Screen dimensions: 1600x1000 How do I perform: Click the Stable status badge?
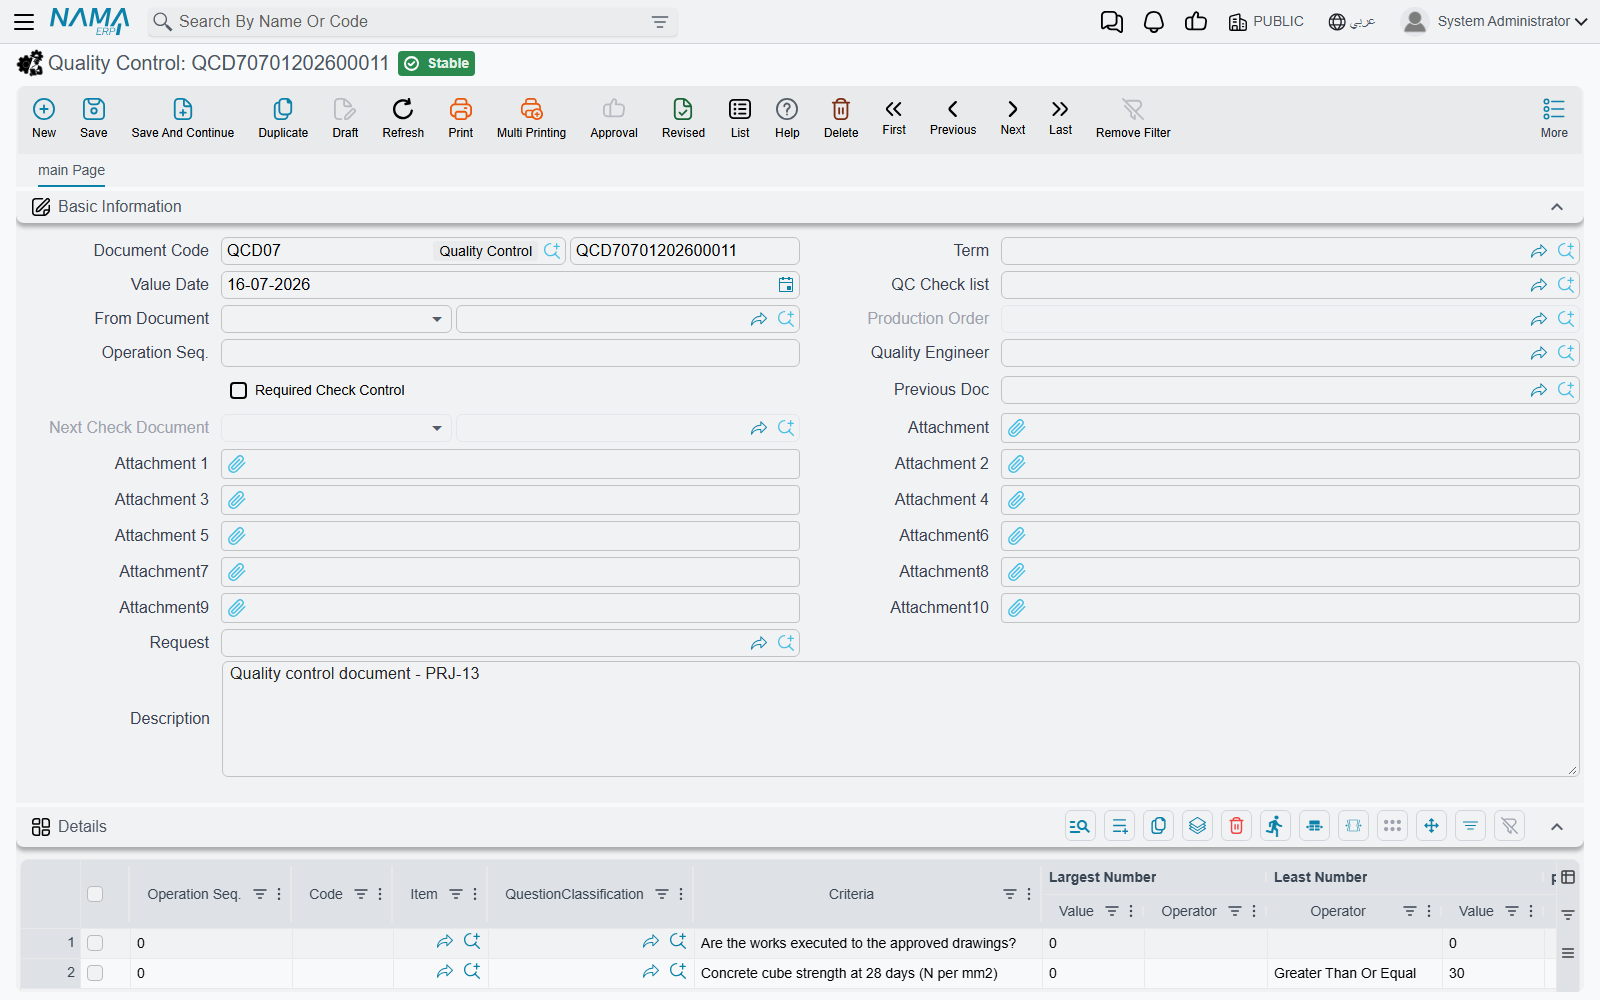click(436, 64)
